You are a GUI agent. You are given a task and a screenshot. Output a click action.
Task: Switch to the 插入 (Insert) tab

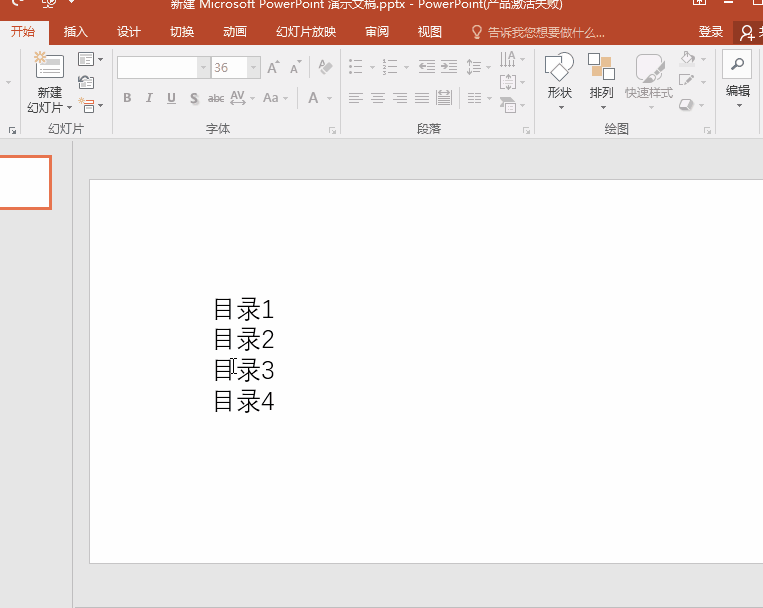[76, 32]
